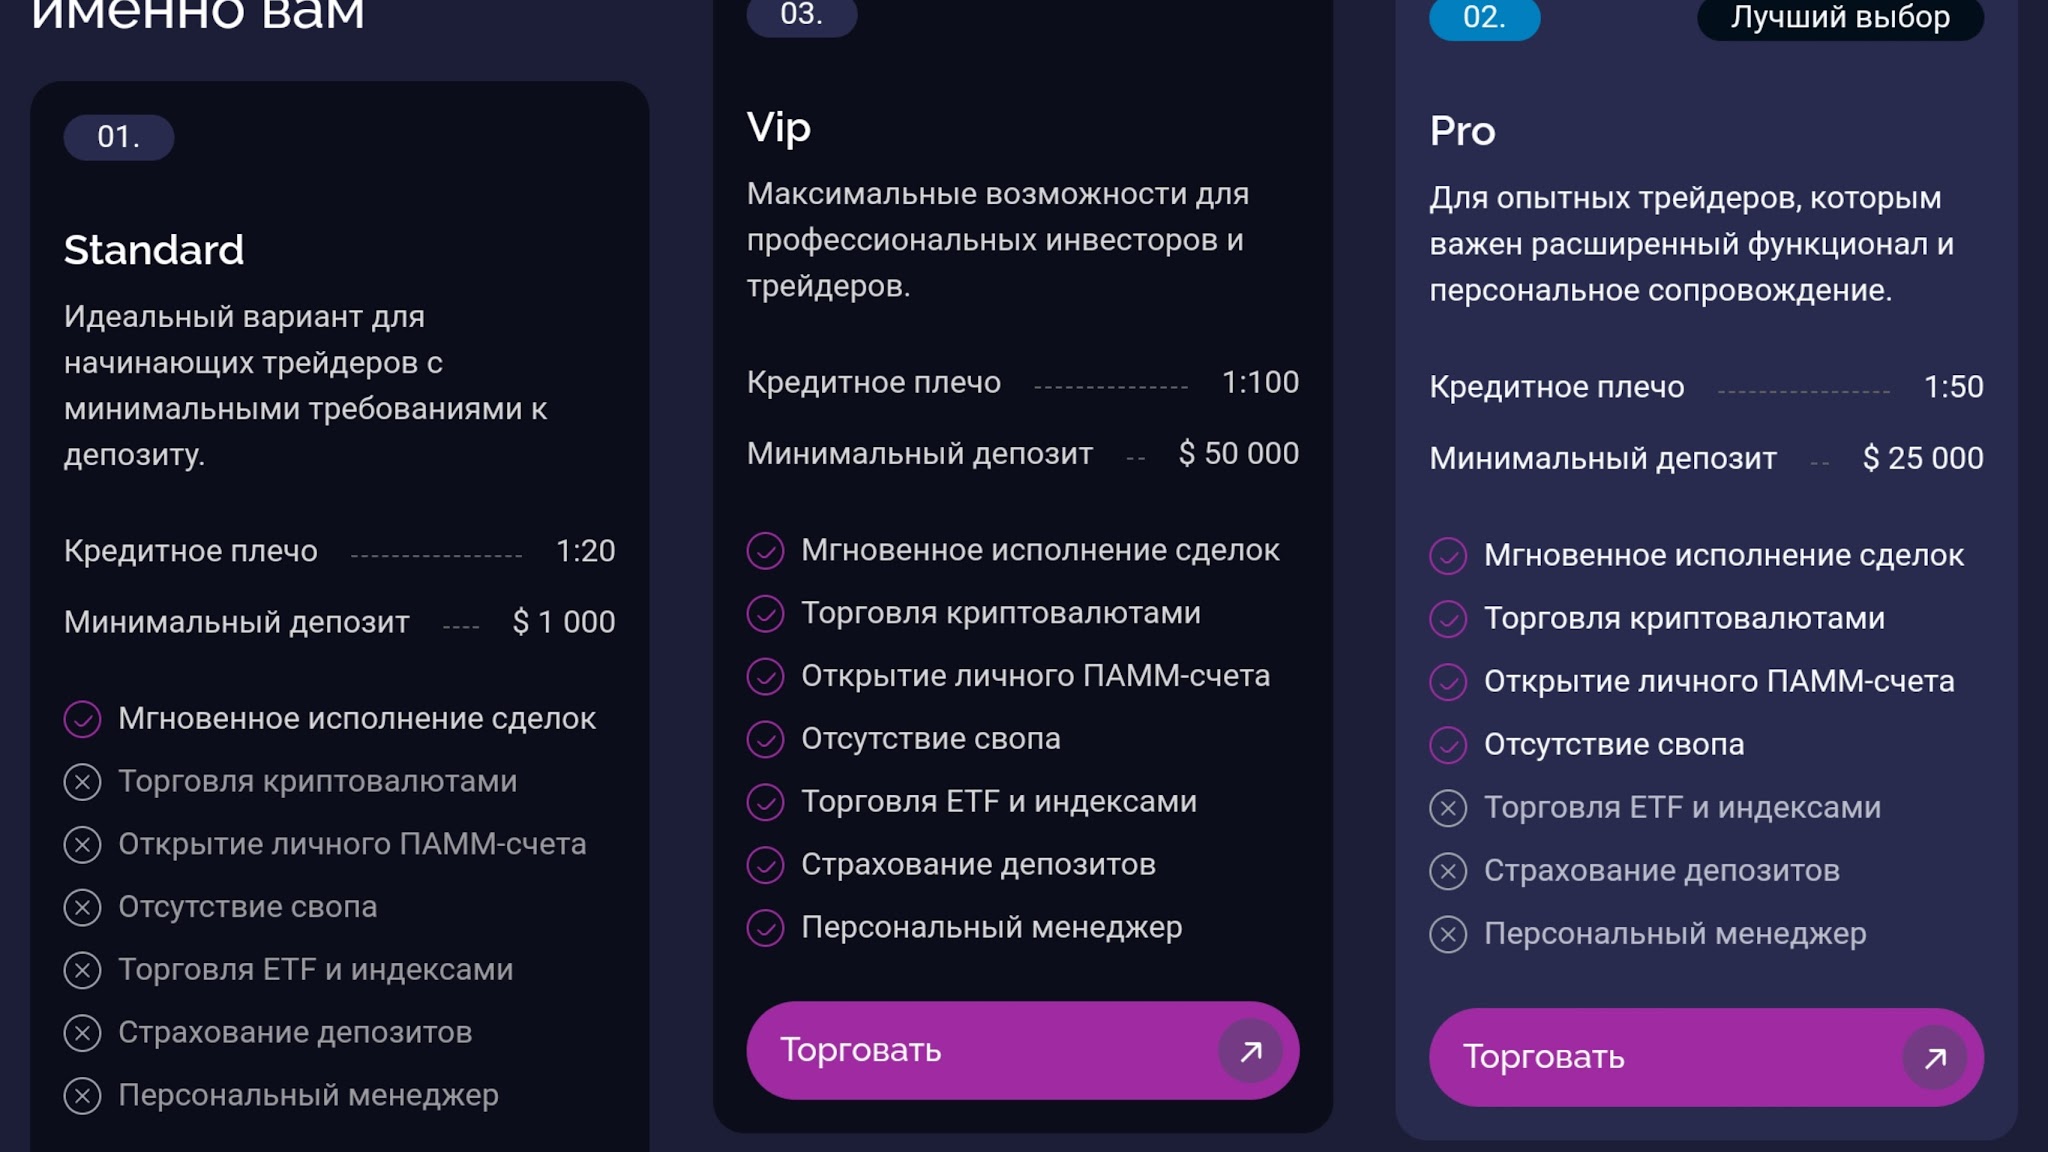Viewport: 2048px width, 1152px height.
Task: Click the Лучший выбор label
Action: (x=1840, y=17)
